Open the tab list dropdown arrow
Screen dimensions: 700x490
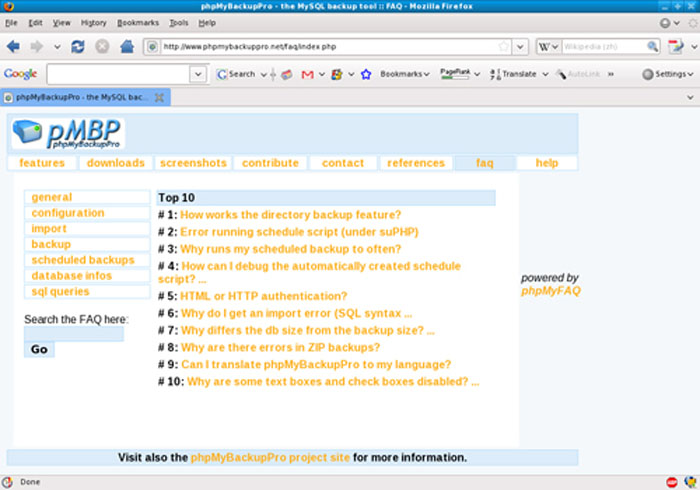(x=690, y=97)
